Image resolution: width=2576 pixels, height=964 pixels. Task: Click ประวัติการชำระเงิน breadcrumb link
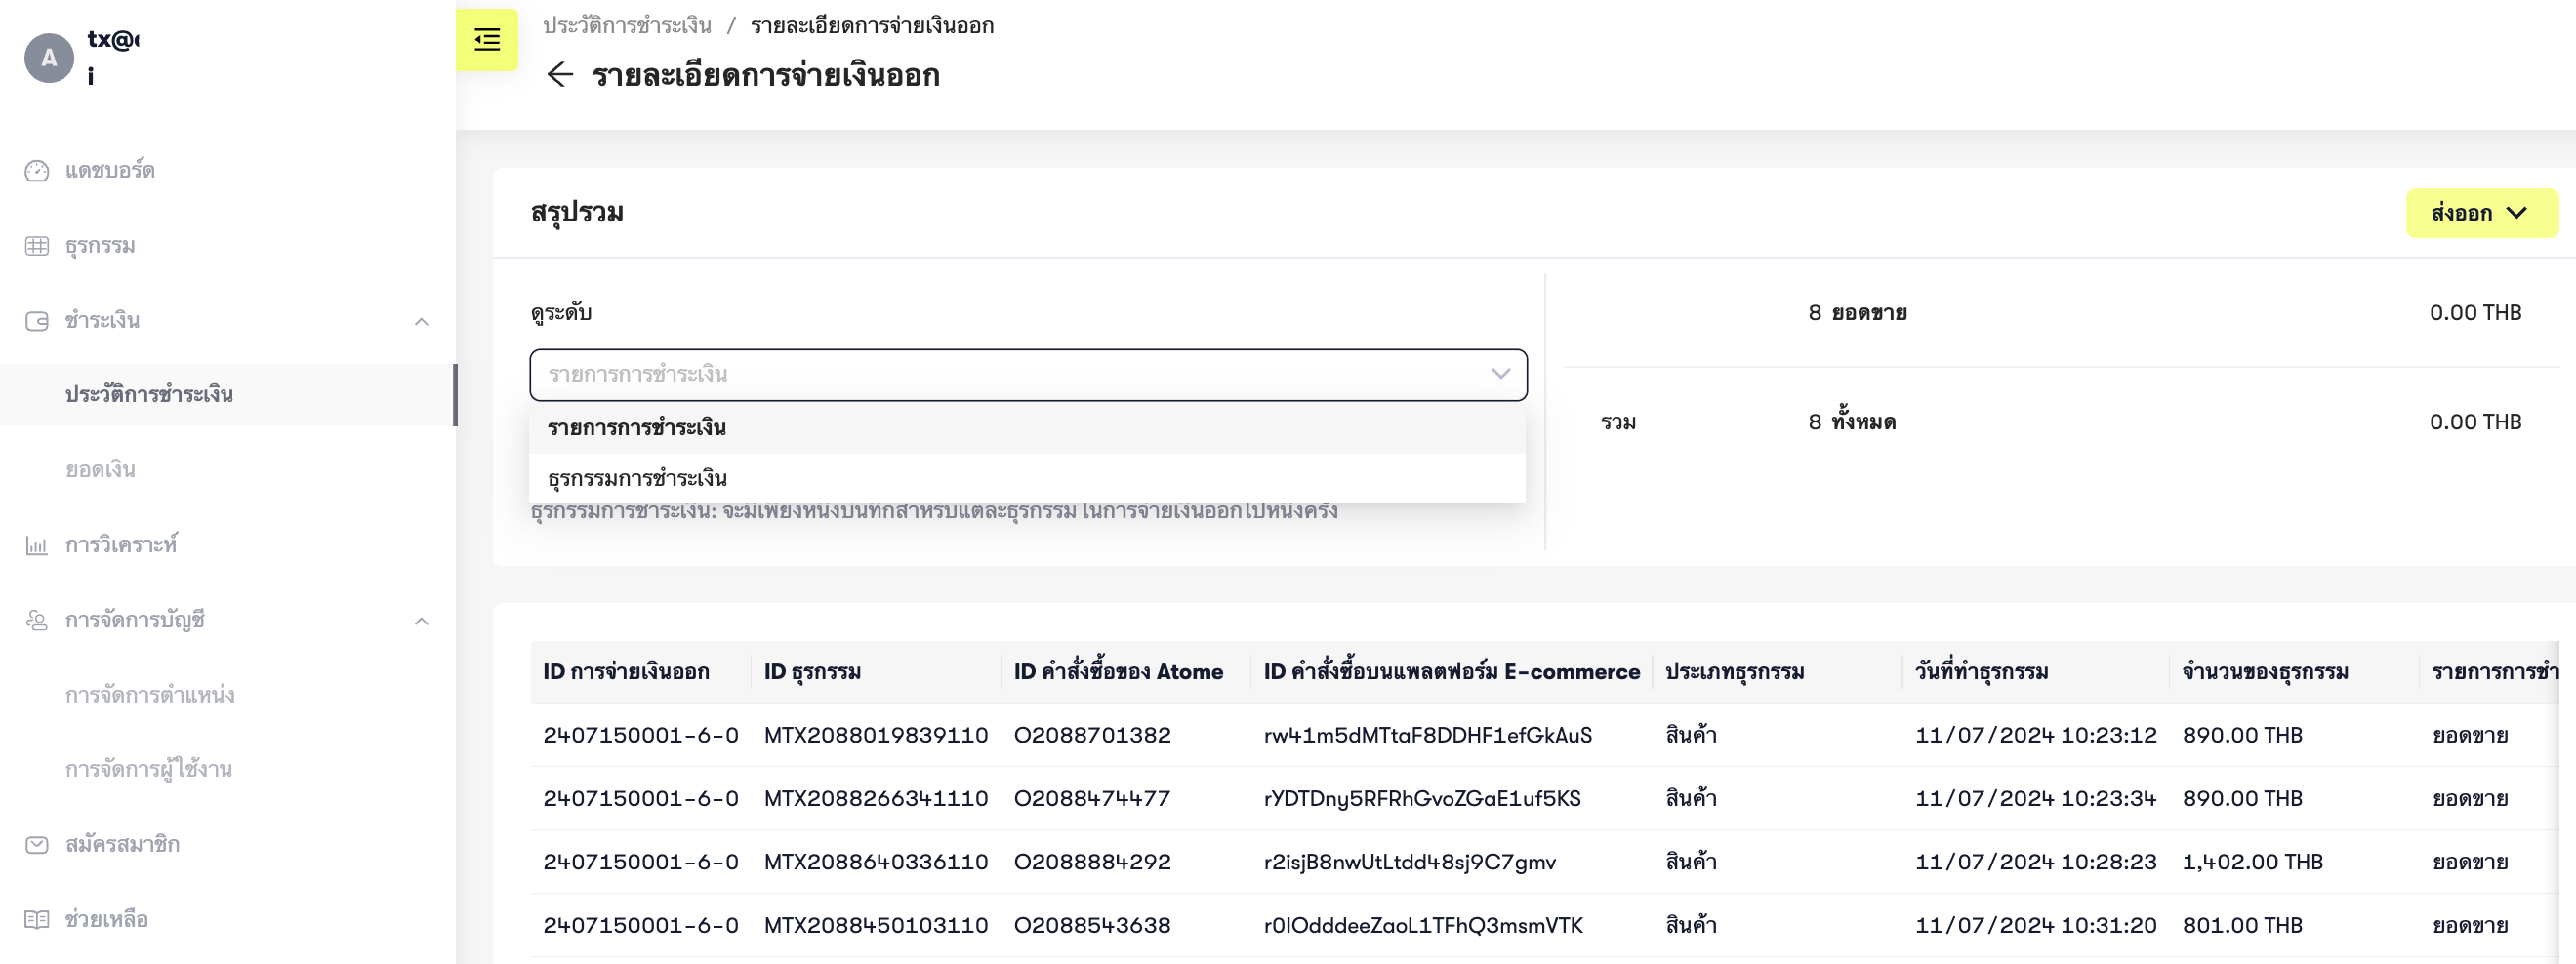coord(627,26)
